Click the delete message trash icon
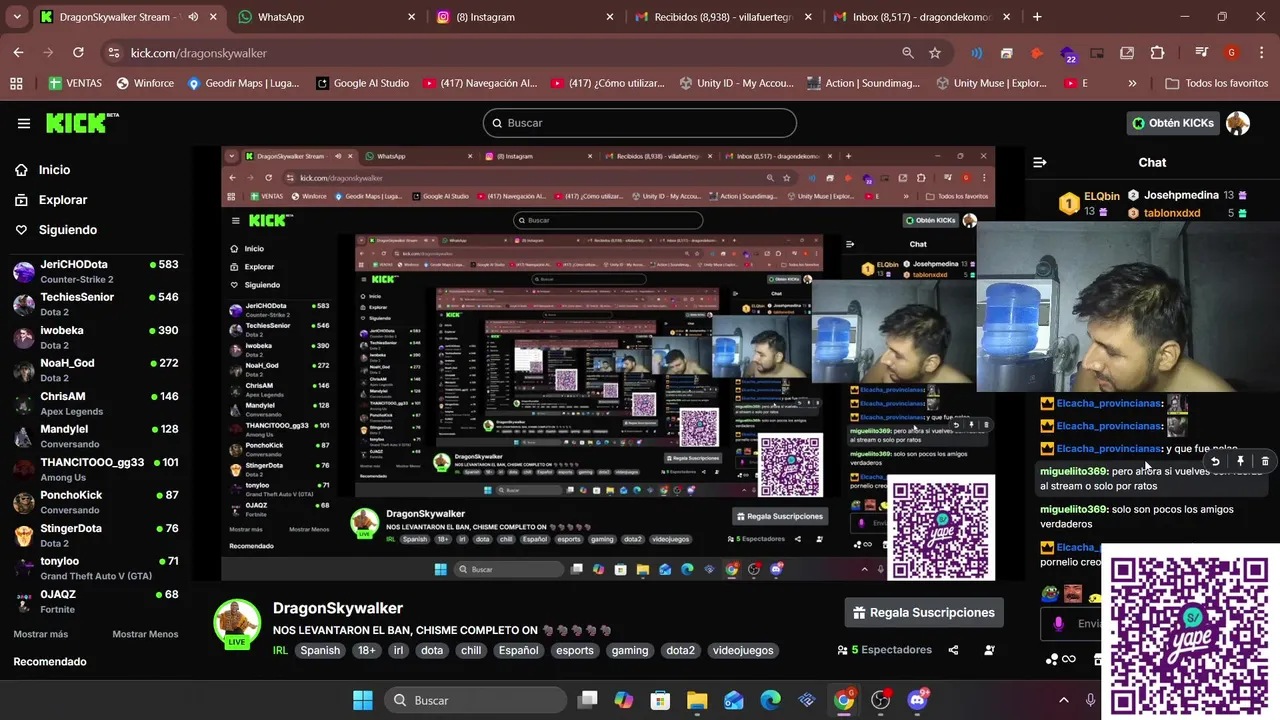1280x720 pixels. pos(1265,461)
